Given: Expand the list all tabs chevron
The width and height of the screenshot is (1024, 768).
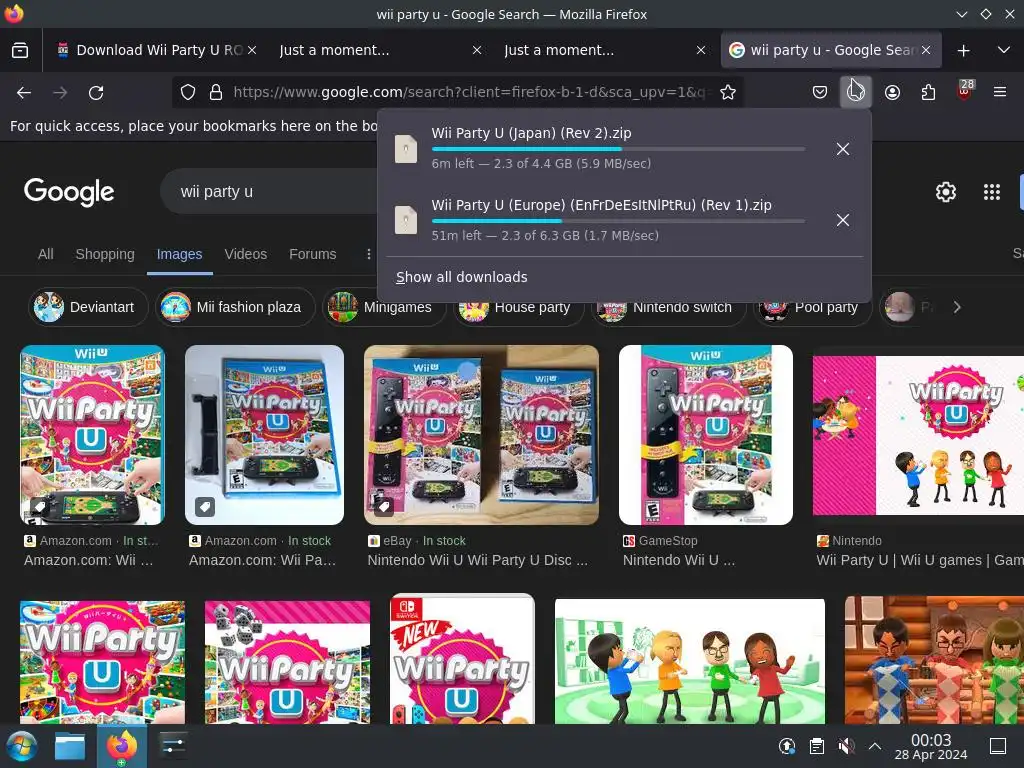Looking at the screenshot, I should [1004, 50].
